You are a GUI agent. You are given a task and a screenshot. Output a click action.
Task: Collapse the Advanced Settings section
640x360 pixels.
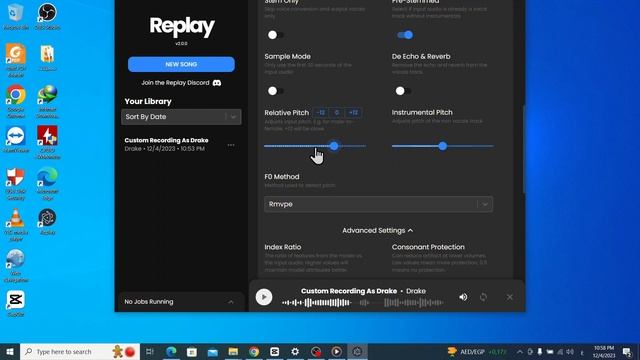click(x=378, y=231)
